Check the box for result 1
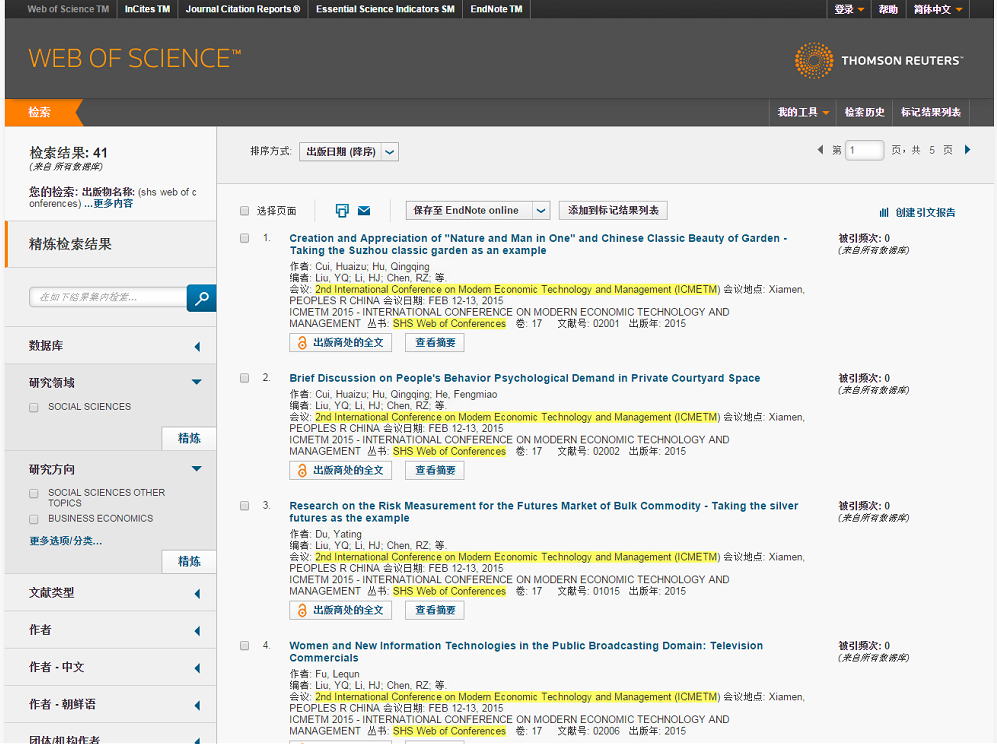The width and height of the screenshot is (997, 744). 244,238
